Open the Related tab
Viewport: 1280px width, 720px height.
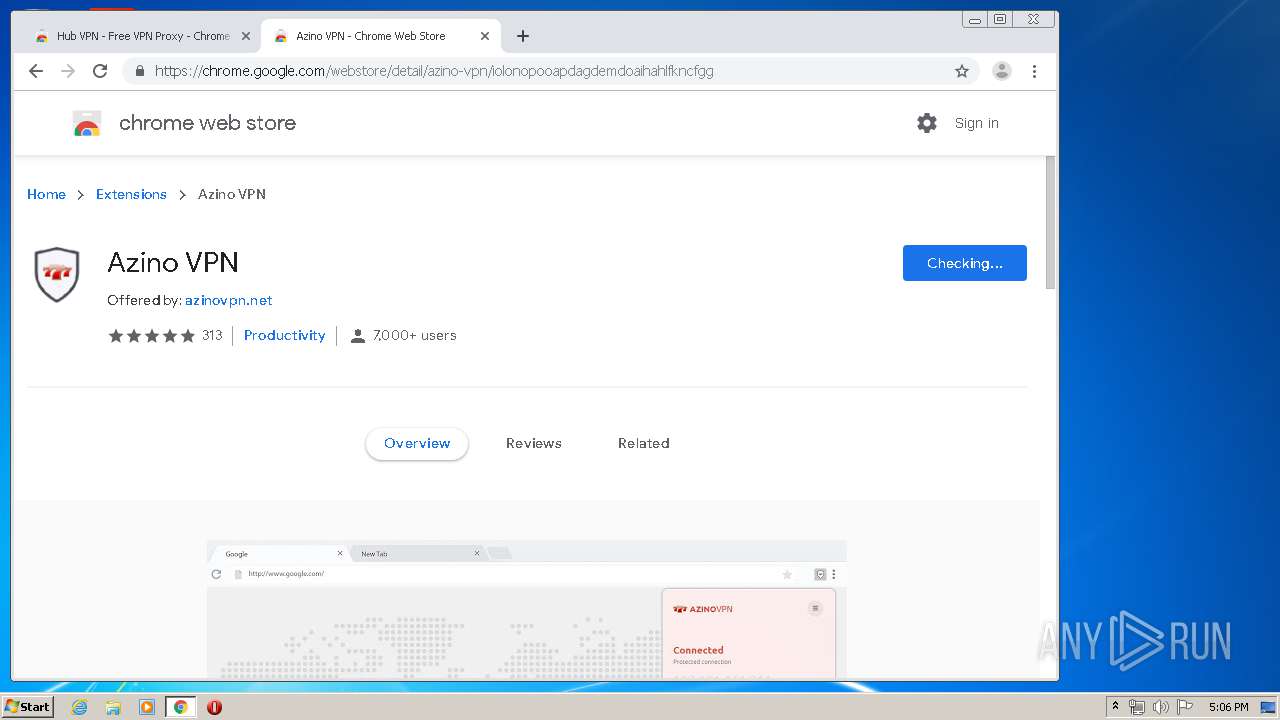643,443
